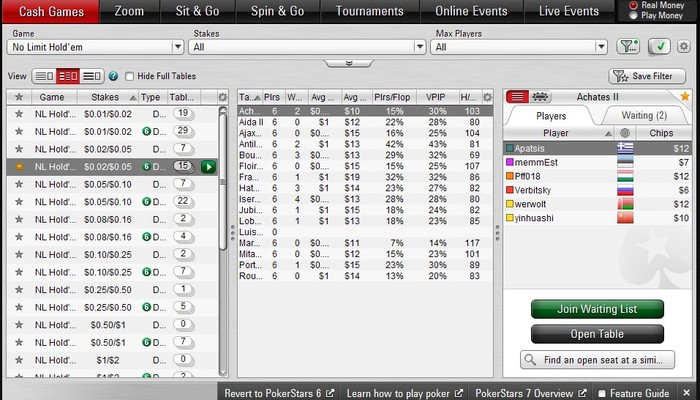This screenshot has height=400, width=700.
Task: Open the blue help question mark
Action: click(x=113, y=76)
